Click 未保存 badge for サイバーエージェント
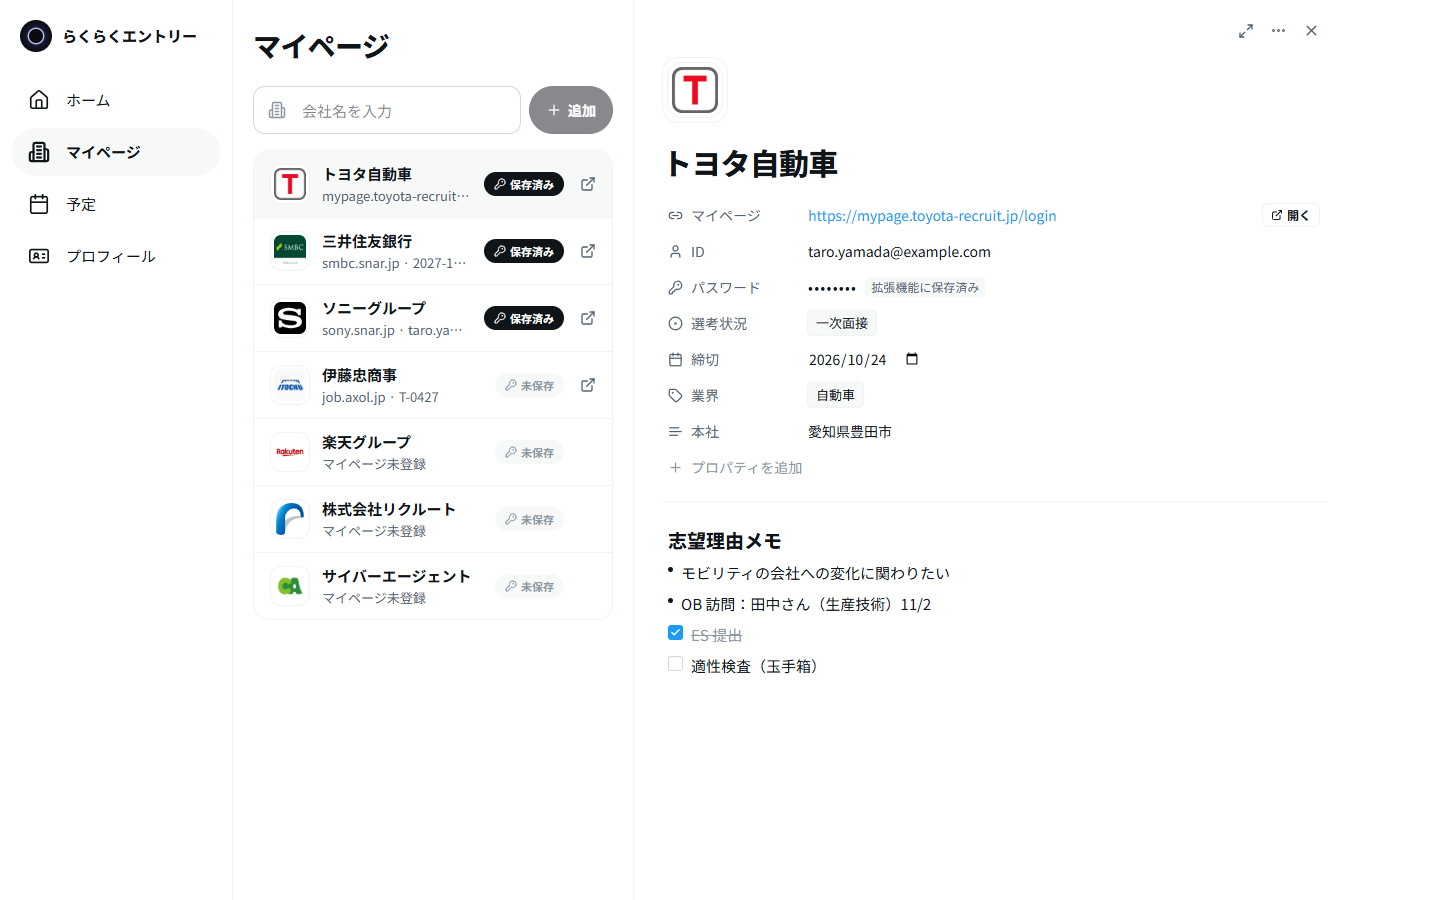 [529, 586]
